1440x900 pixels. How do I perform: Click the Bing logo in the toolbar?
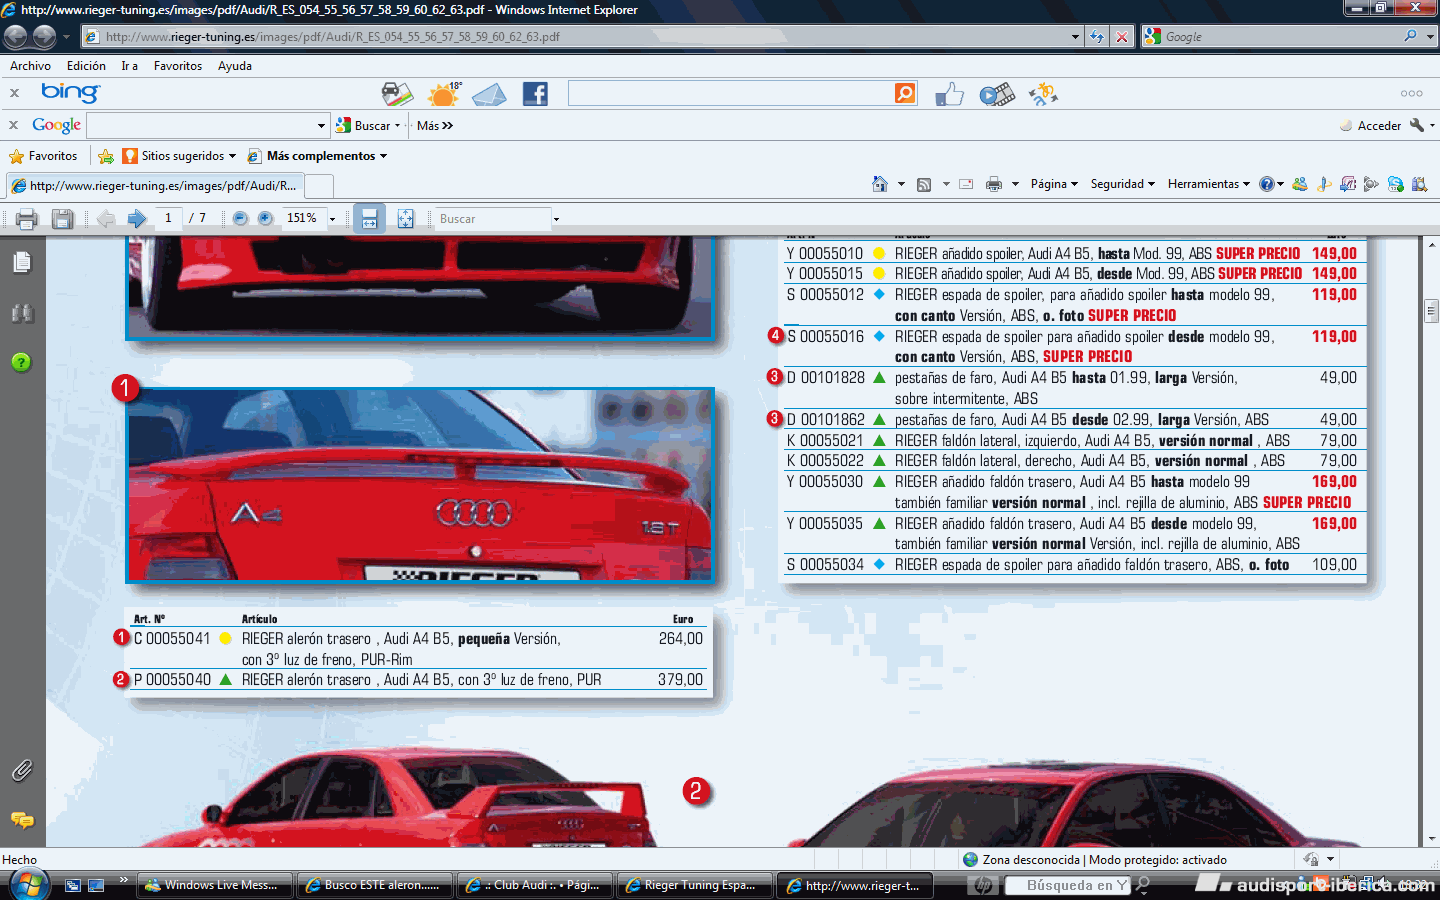pos(70,93)
